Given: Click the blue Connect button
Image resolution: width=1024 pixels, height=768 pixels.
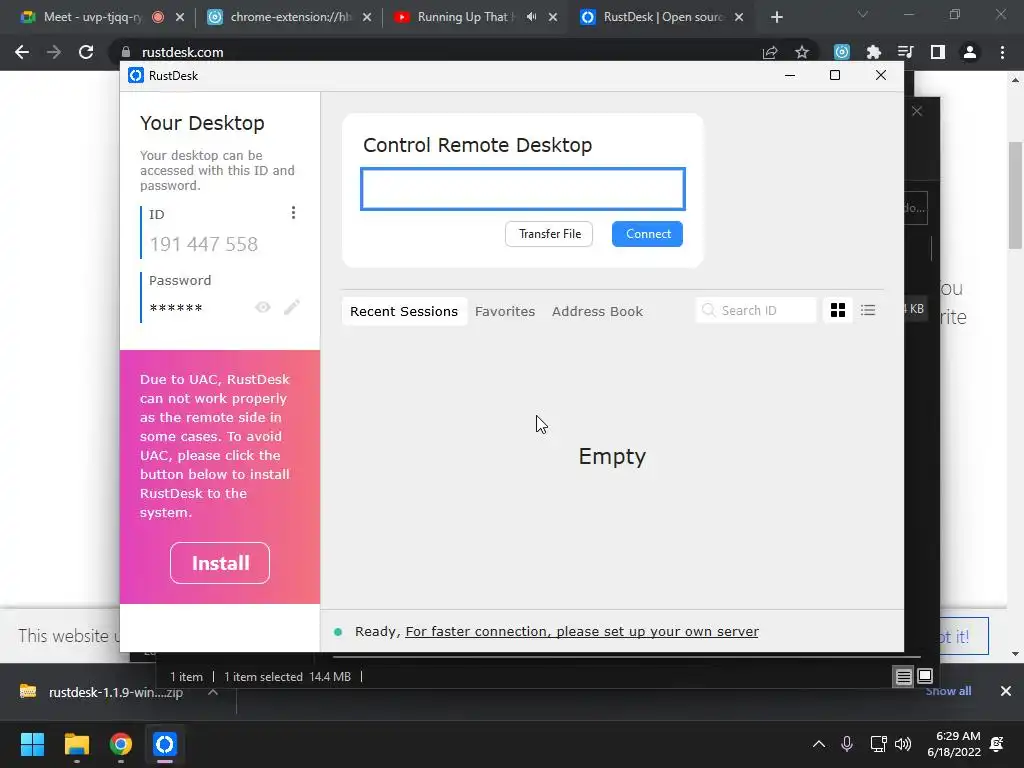Looking at the screenshot, I should pyautogui.click(x=647, y=234).
